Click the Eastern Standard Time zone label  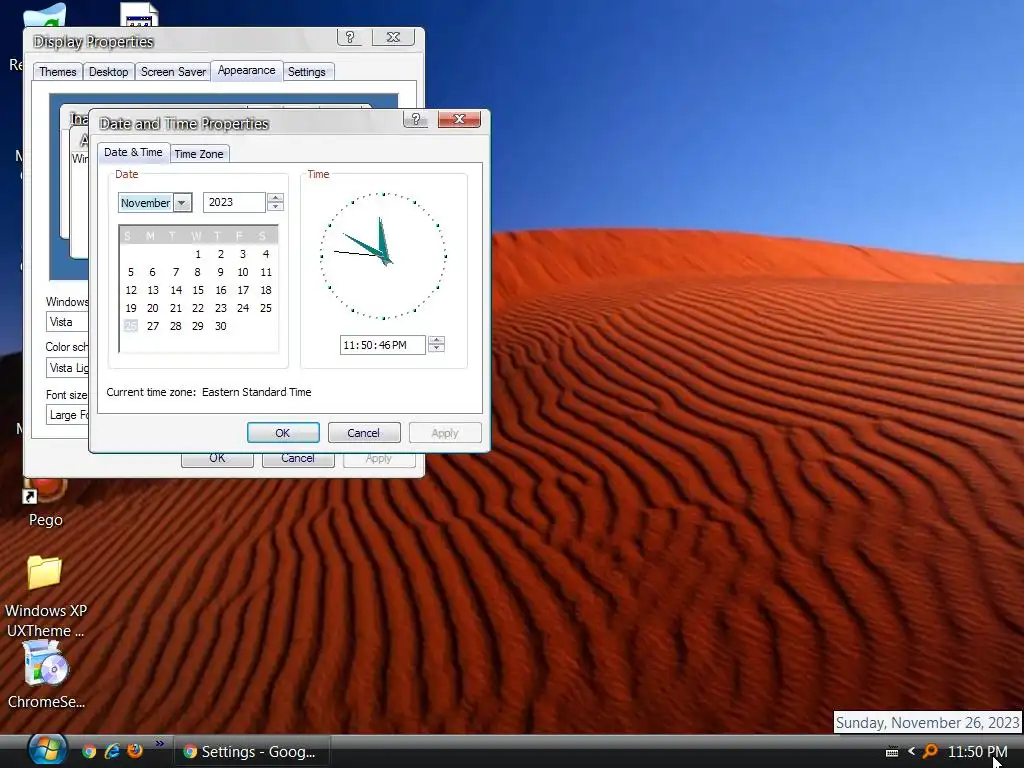257,392
